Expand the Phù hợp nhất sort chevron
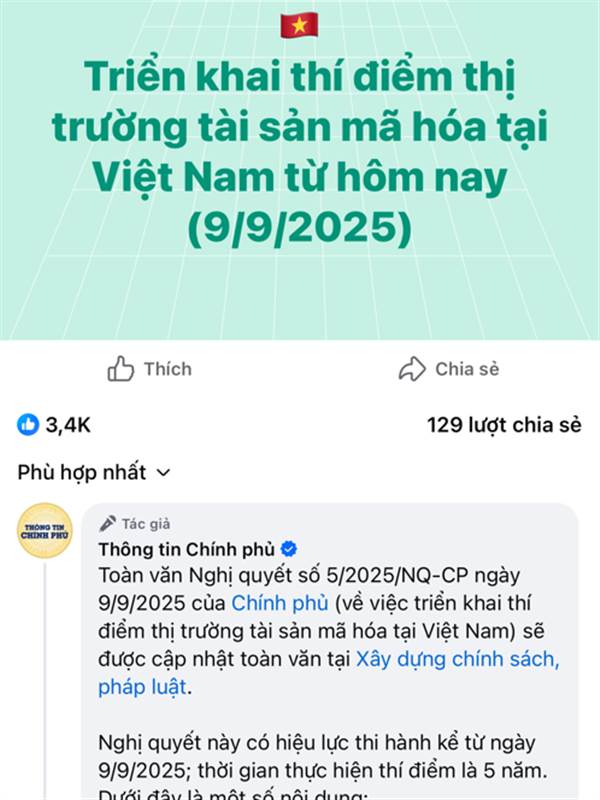This screenshot has height=800, width=600. click(163, 473)
